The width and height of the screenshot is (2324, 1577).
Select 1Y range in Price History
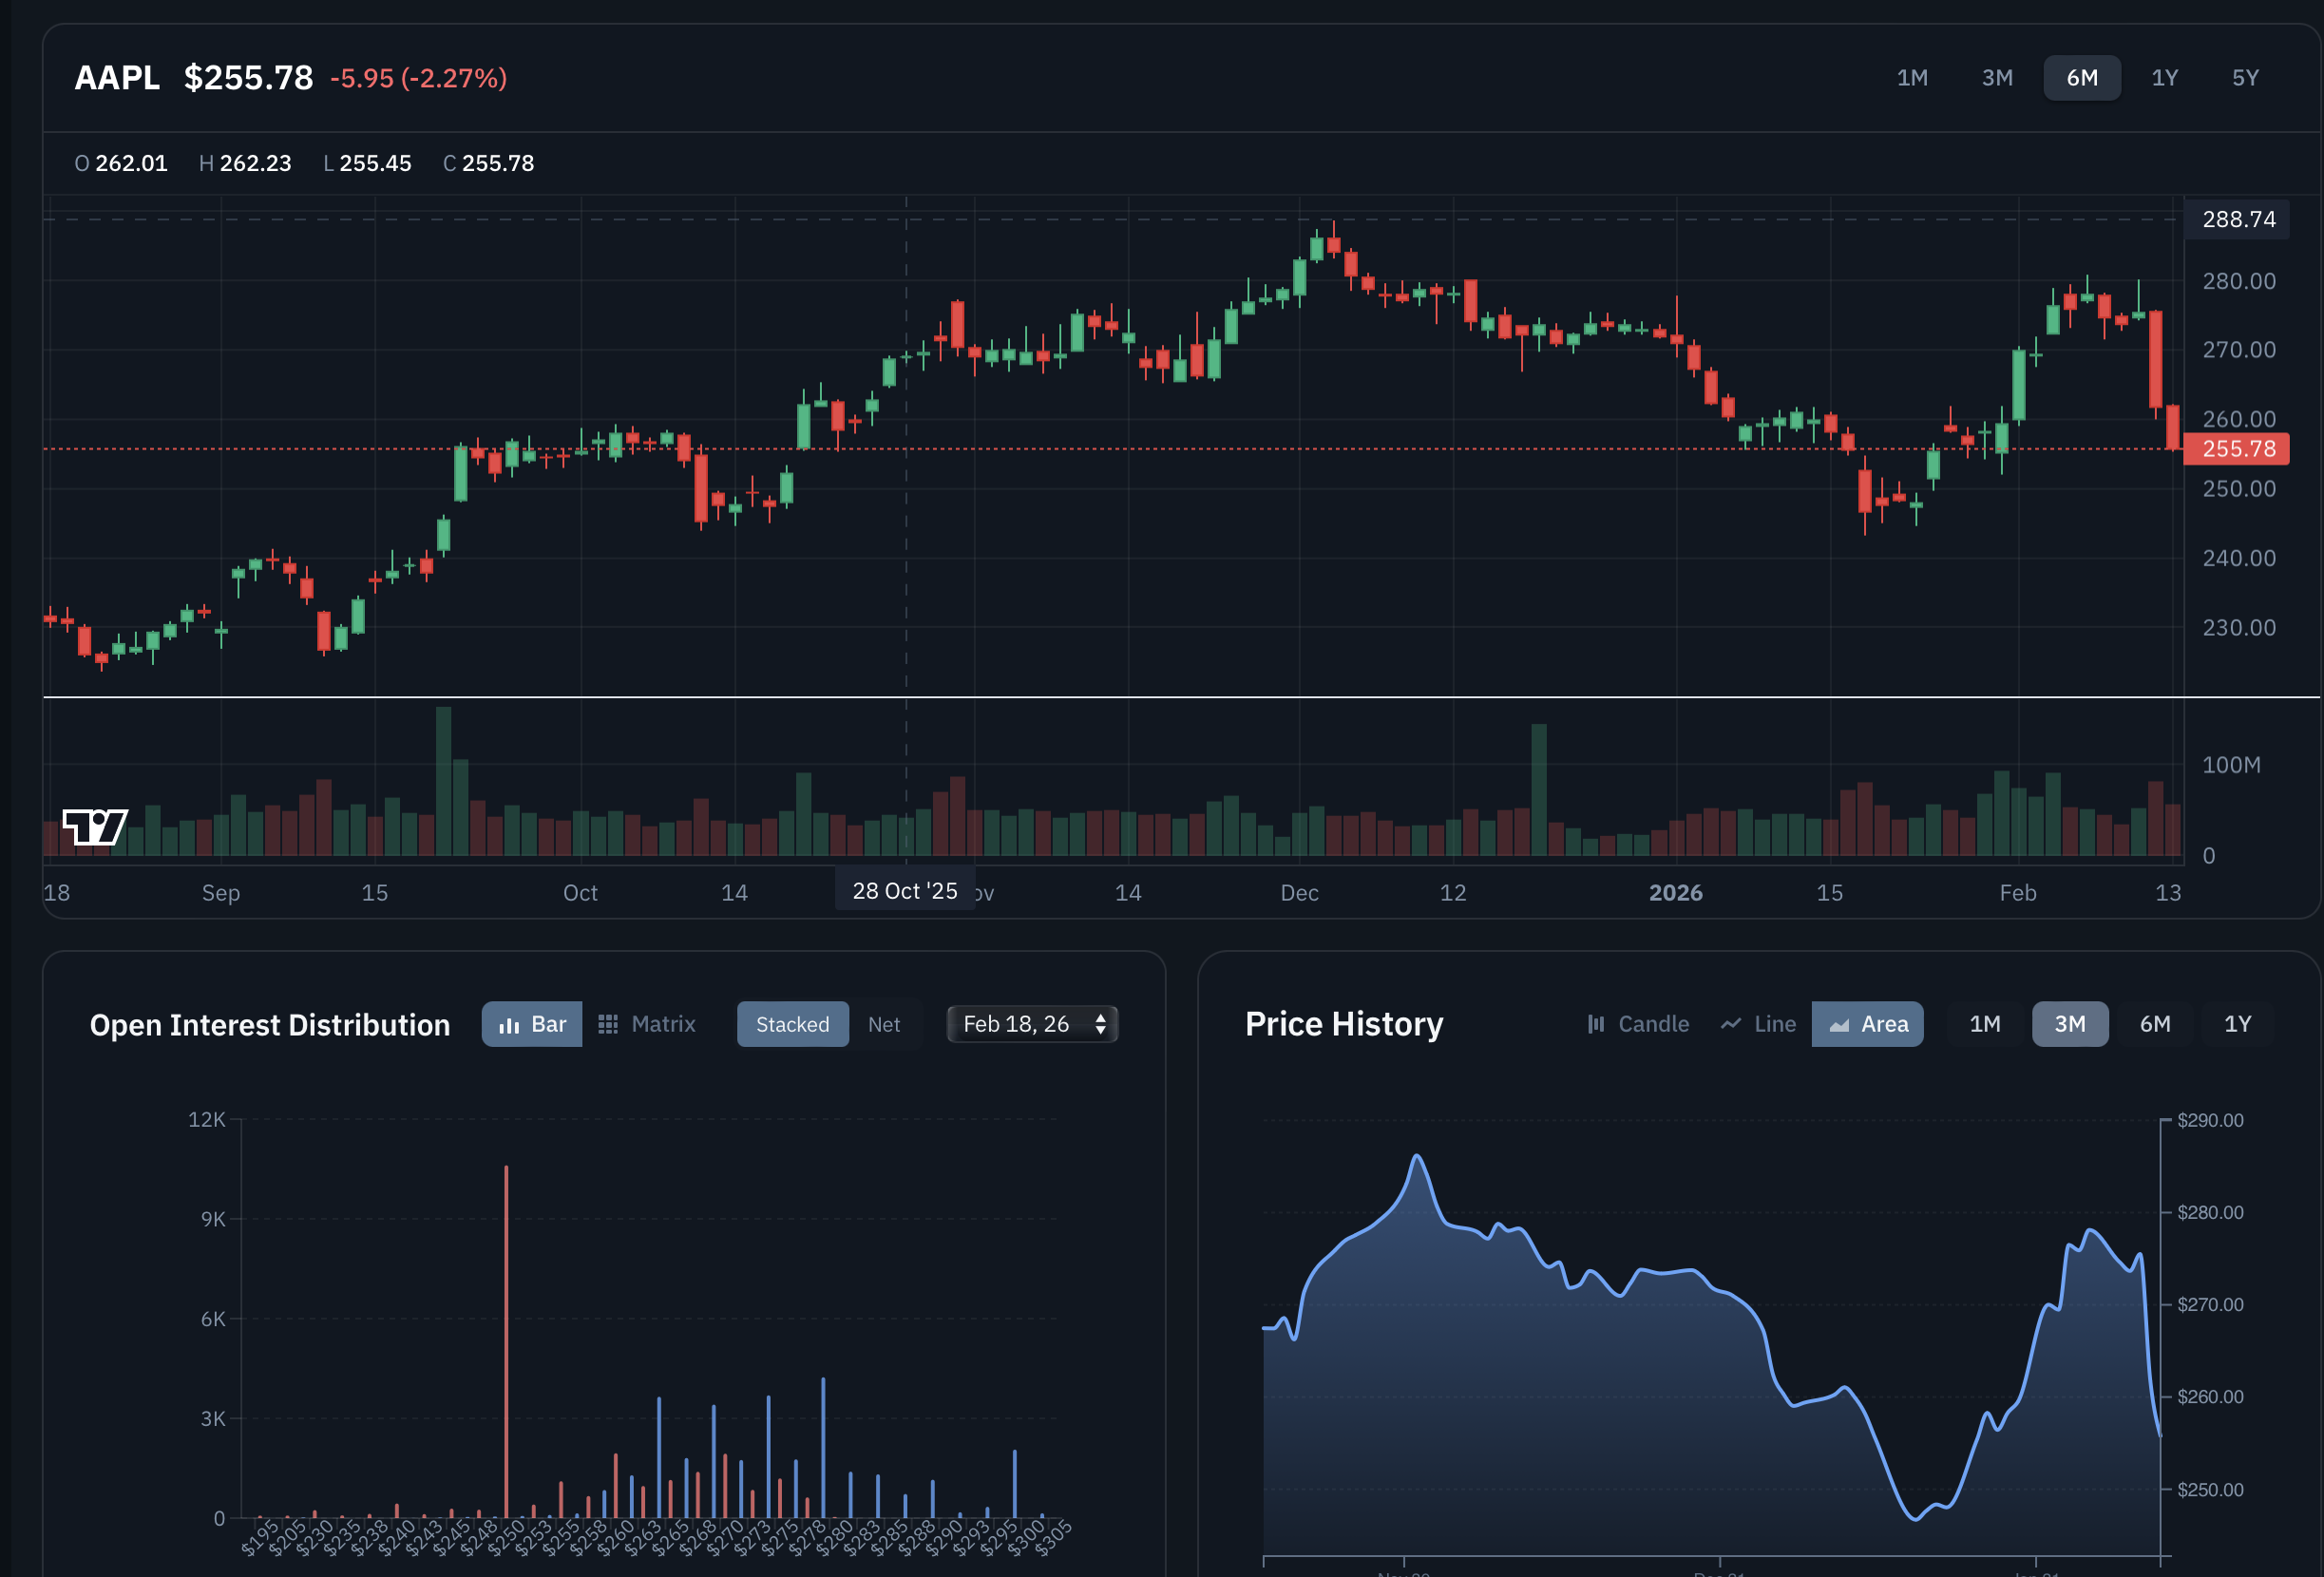click(2238, 1024)
